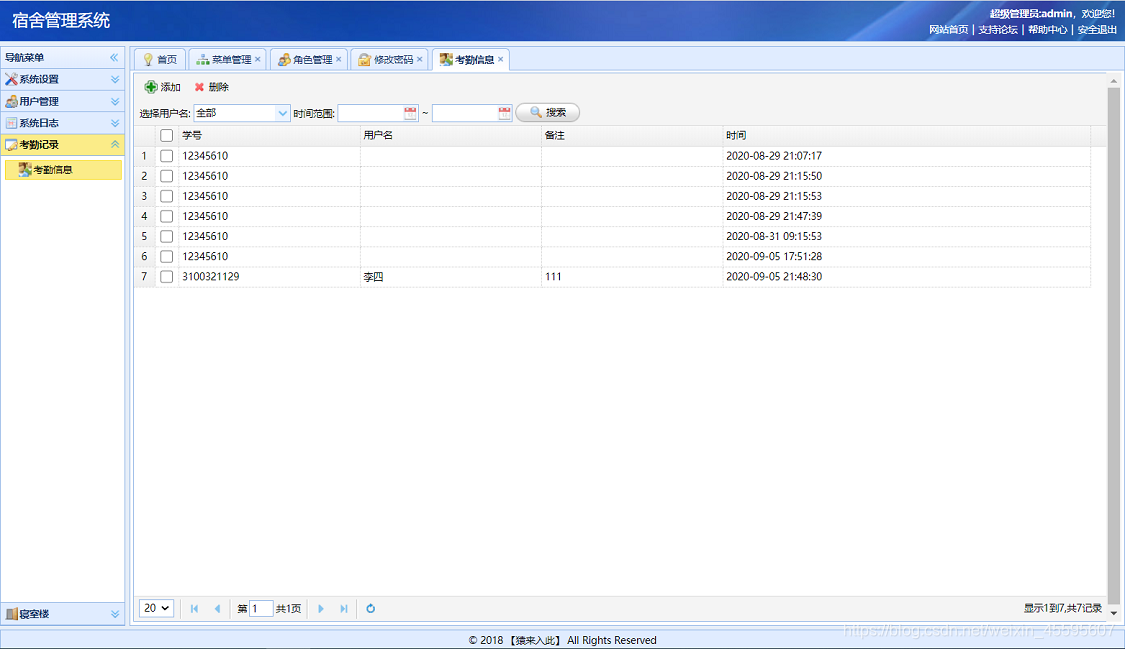
Task: Open page size dropdown showing 20
Action: [x=156, y=608]
